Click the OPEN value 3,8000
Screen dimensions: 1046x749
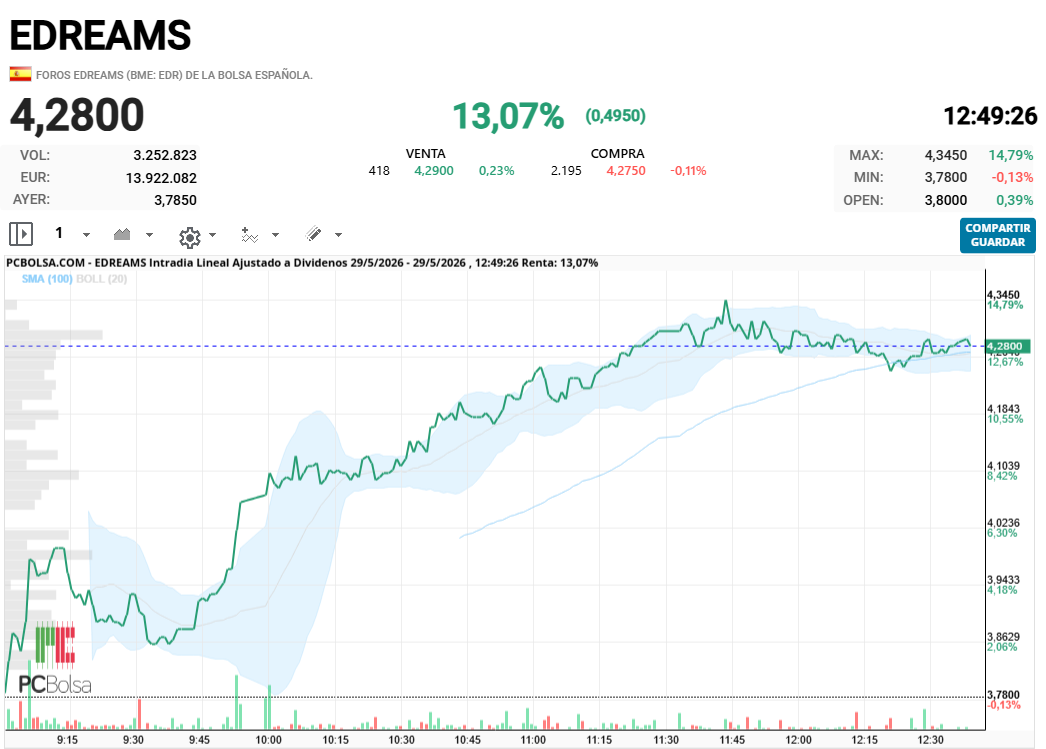pos(946,200)
